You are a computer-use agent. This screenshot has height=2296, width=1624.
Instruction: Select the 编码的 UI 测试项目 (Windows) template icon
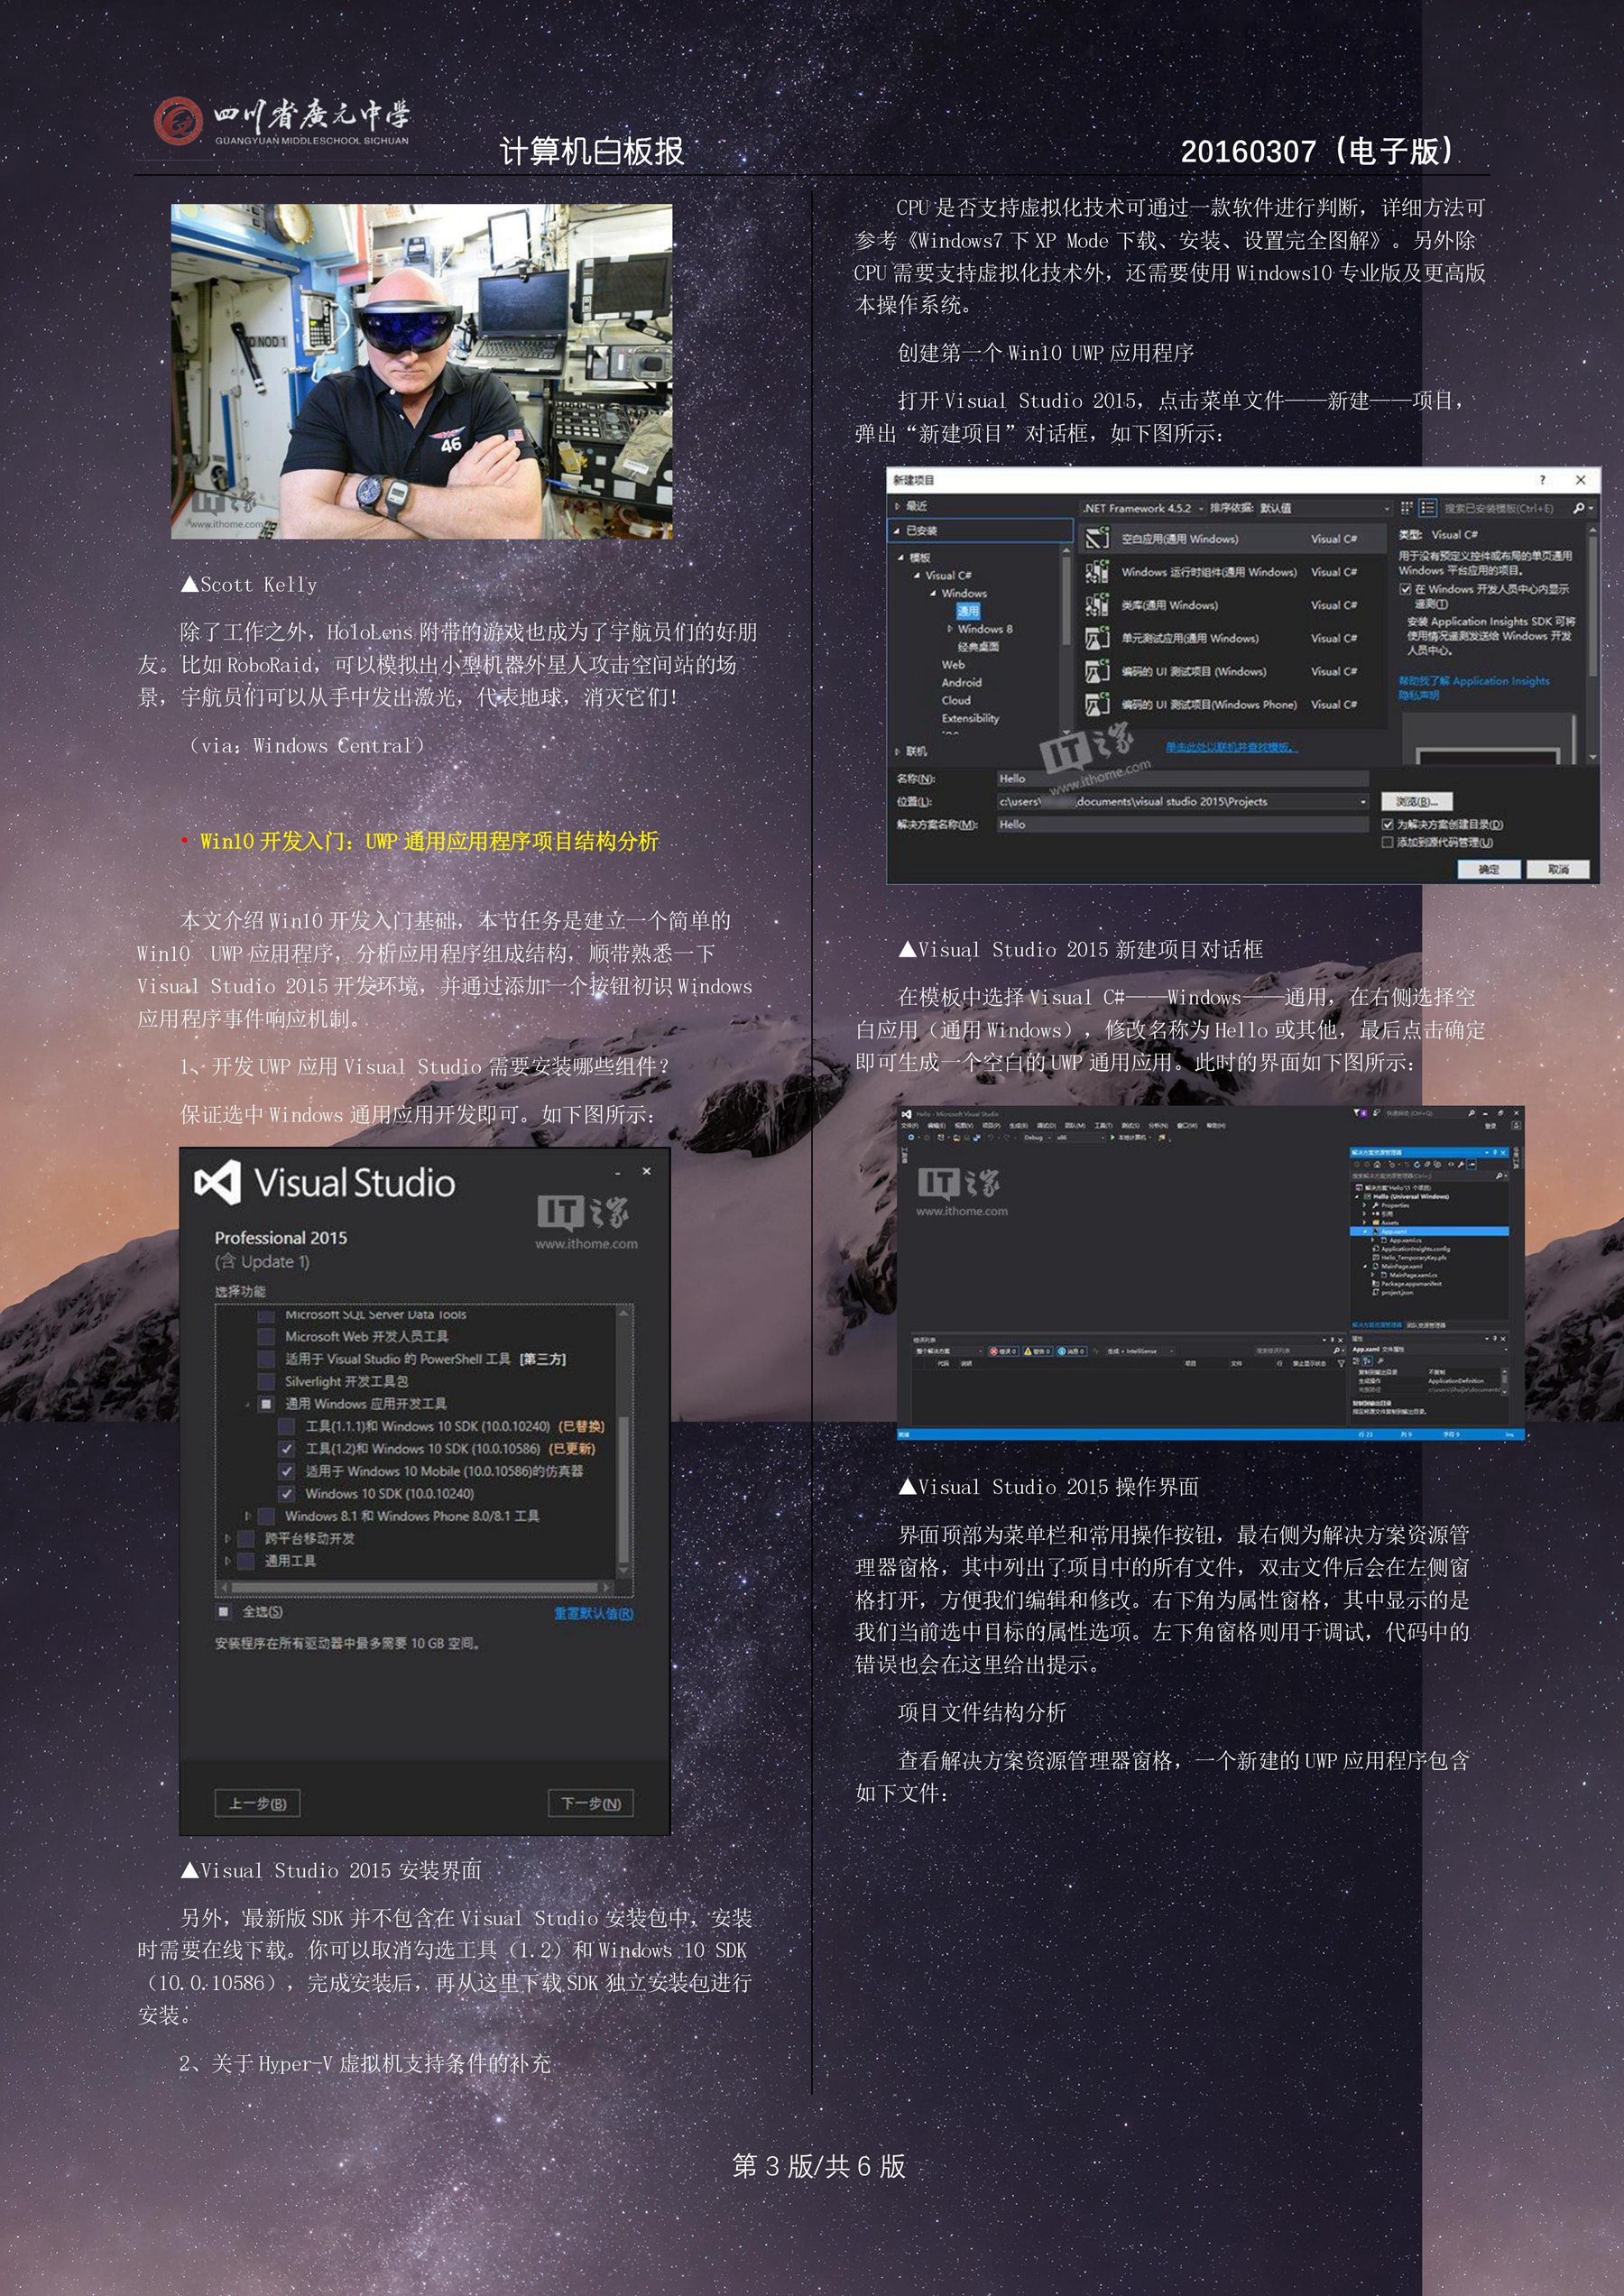[x=1097, y=671]
